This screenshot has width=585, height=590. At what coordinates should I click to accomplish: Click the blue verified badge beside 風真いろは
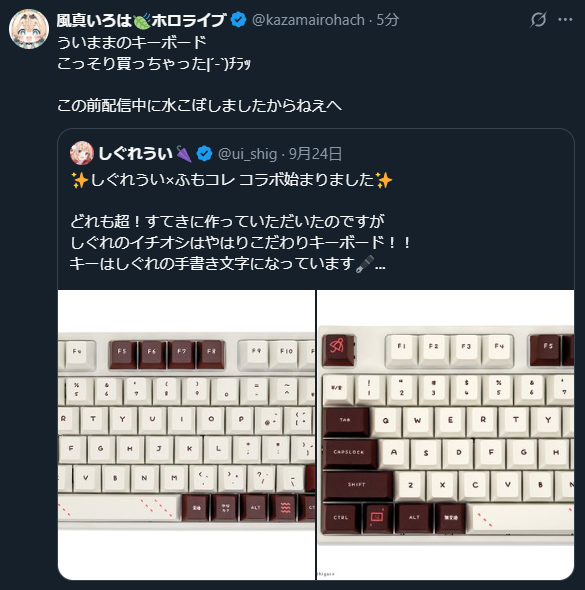click(x=238, y=20)
